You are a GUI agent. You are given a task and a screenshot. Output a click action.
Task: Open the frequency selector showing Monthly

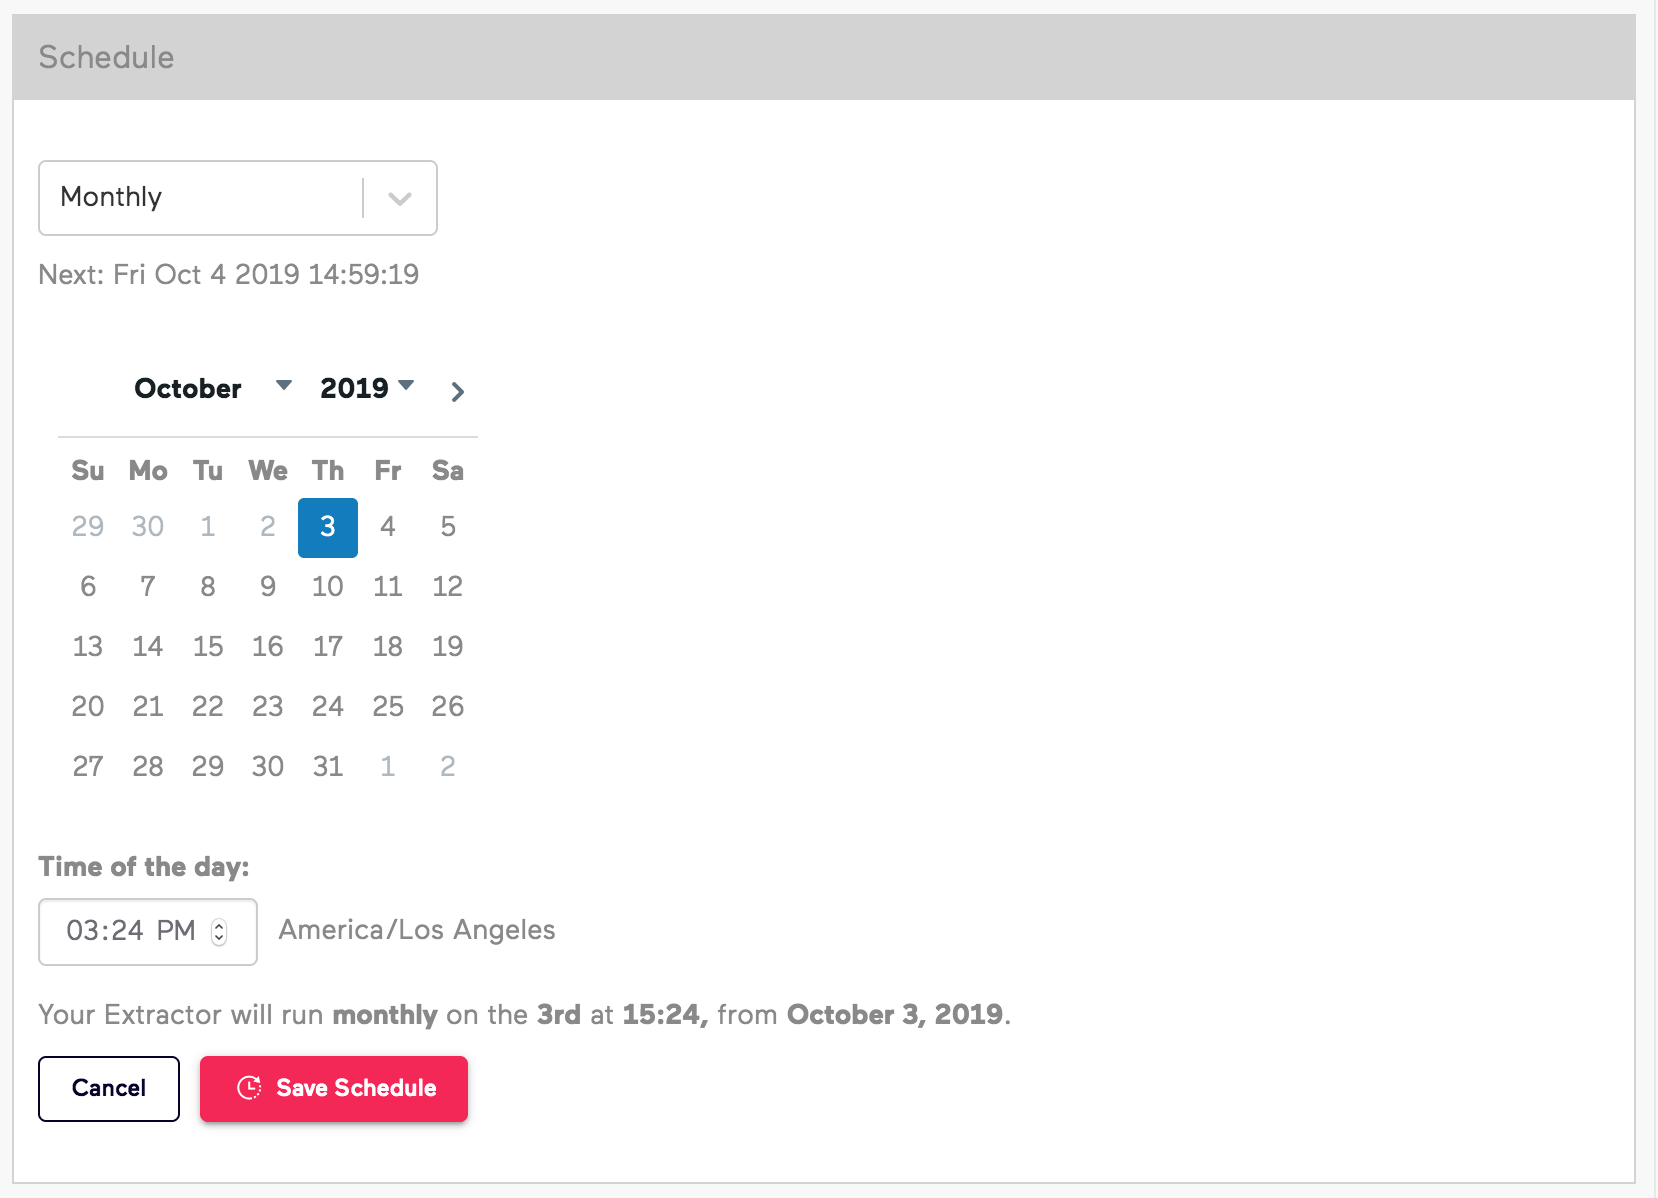tap(200, 198)
